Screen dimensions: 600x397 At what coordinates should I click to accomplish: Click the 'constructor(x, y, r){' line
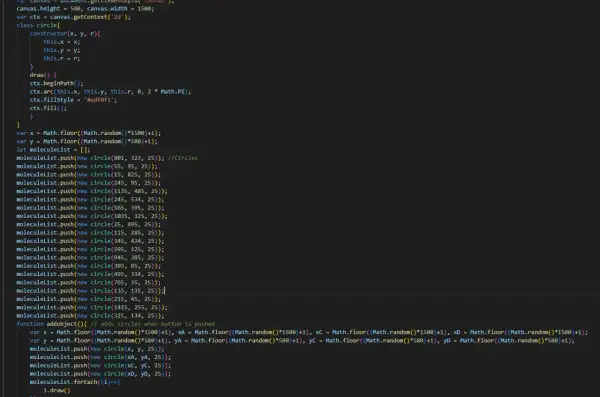(65, 34)
